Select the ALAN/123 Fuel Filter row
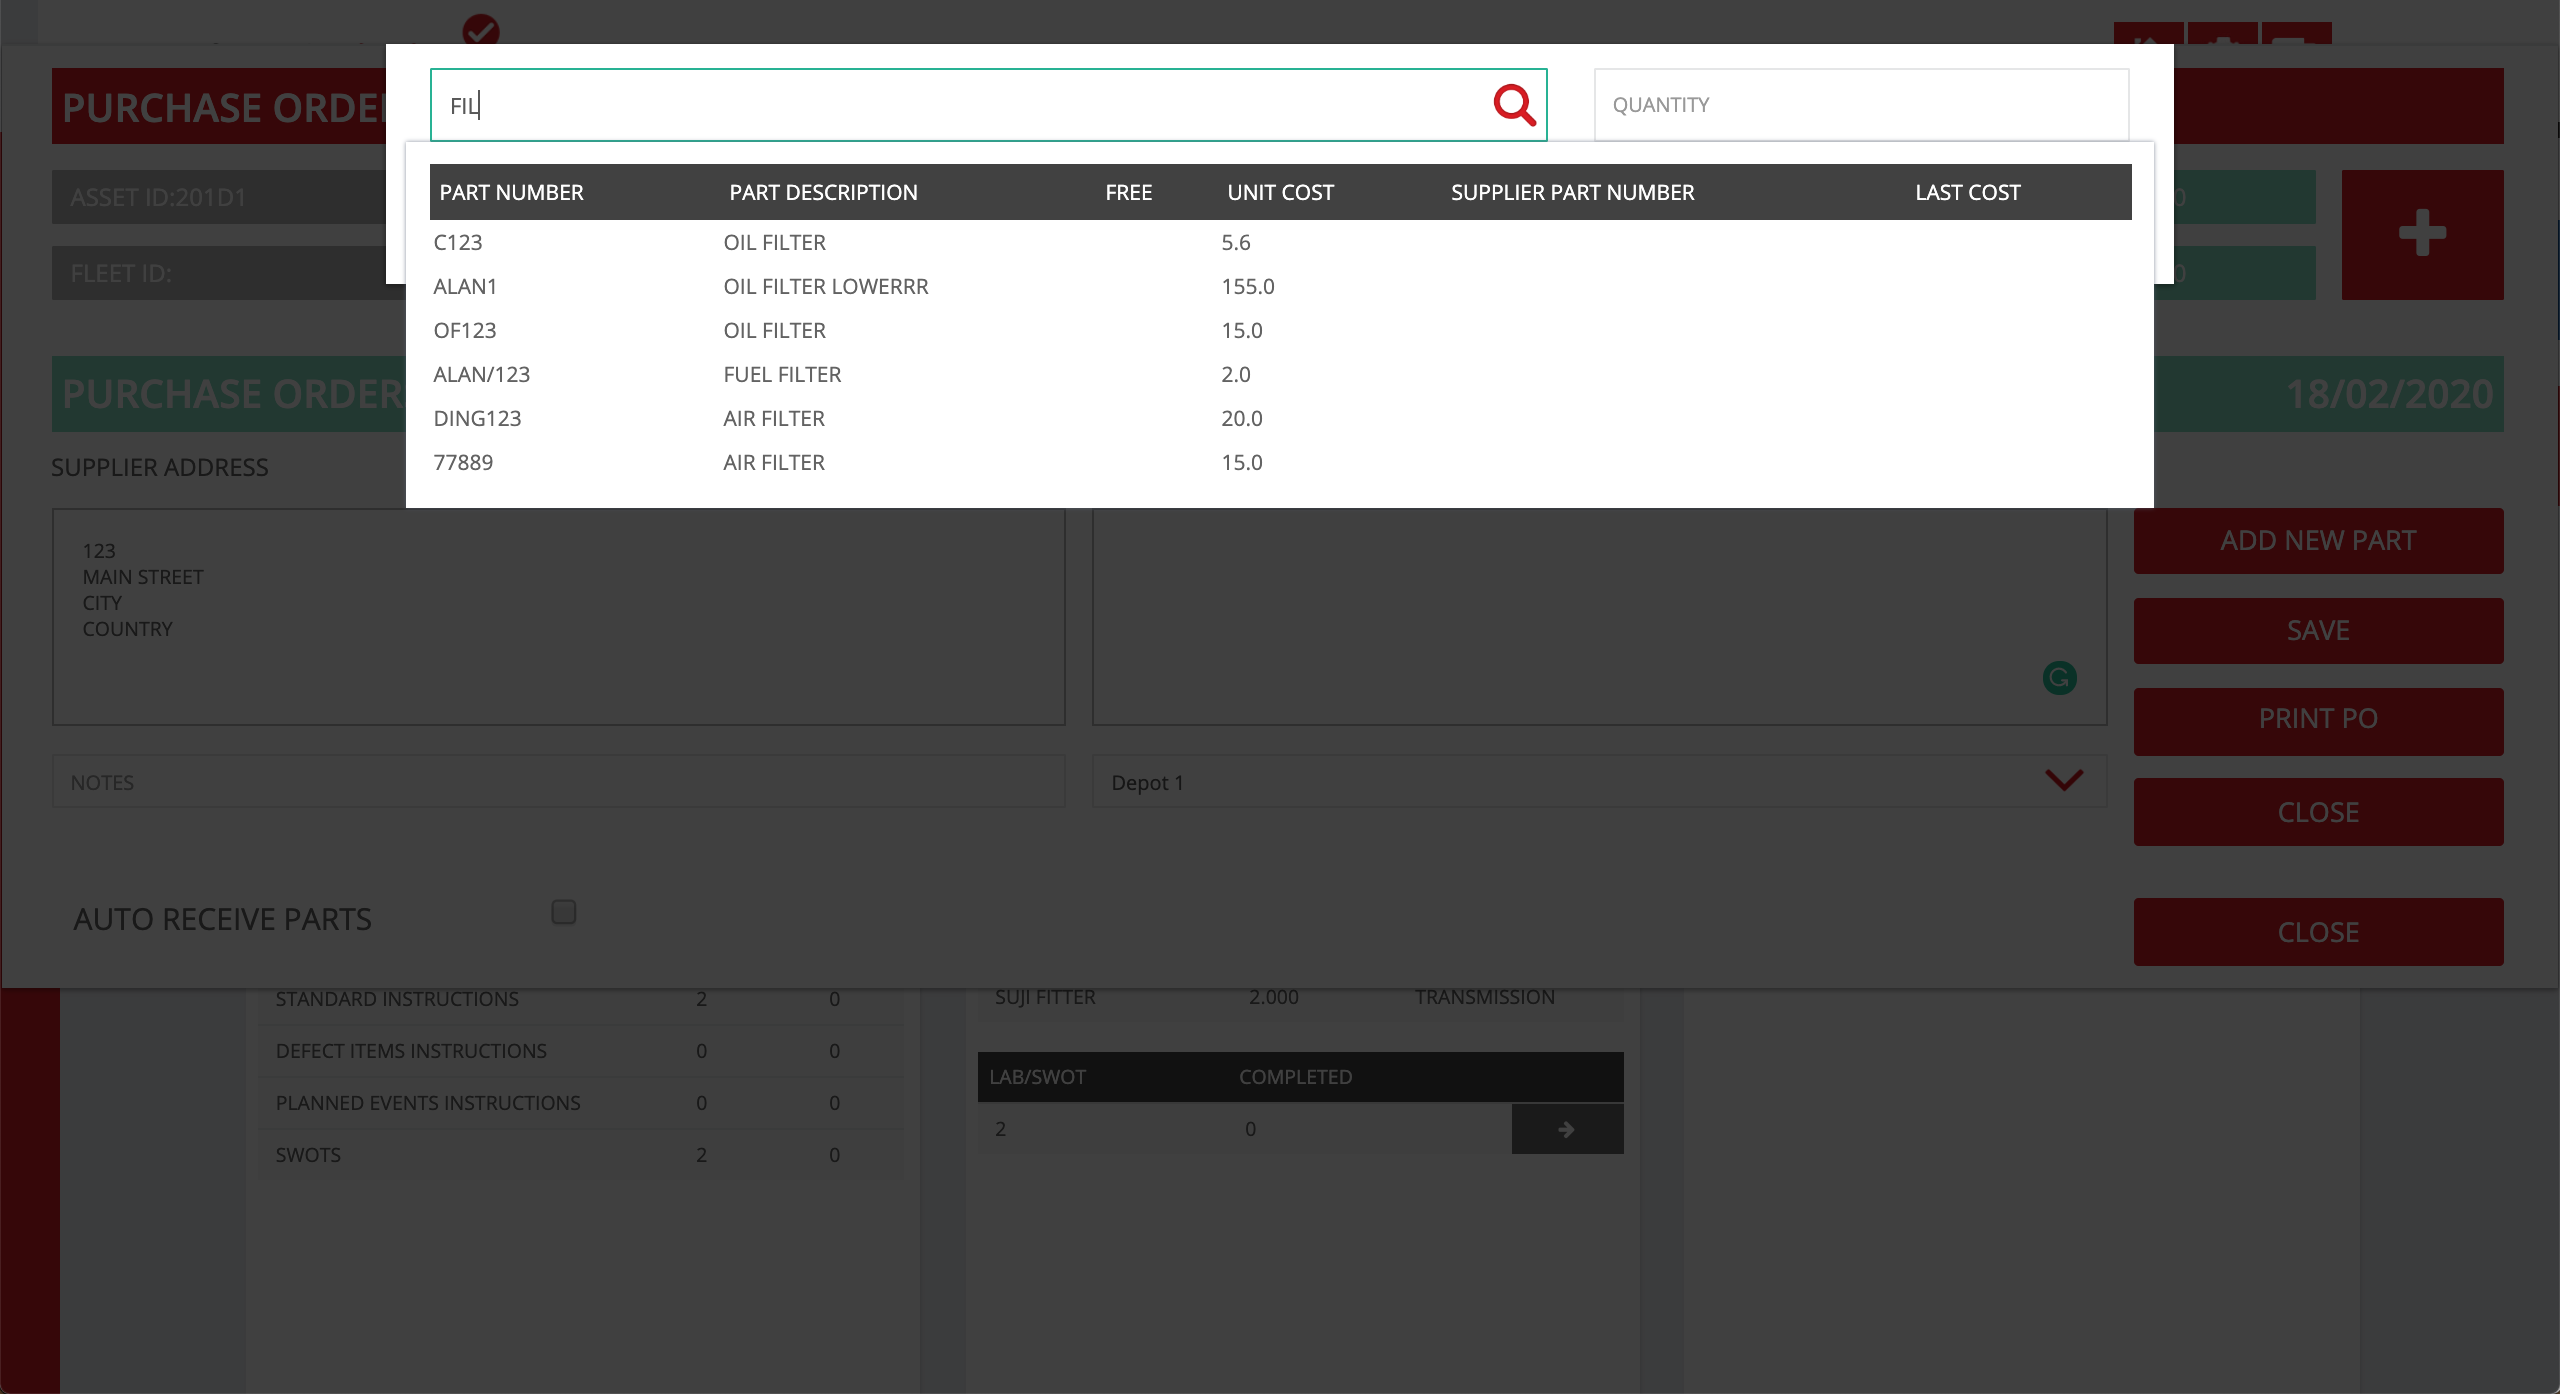 (x=1280, y=375)
